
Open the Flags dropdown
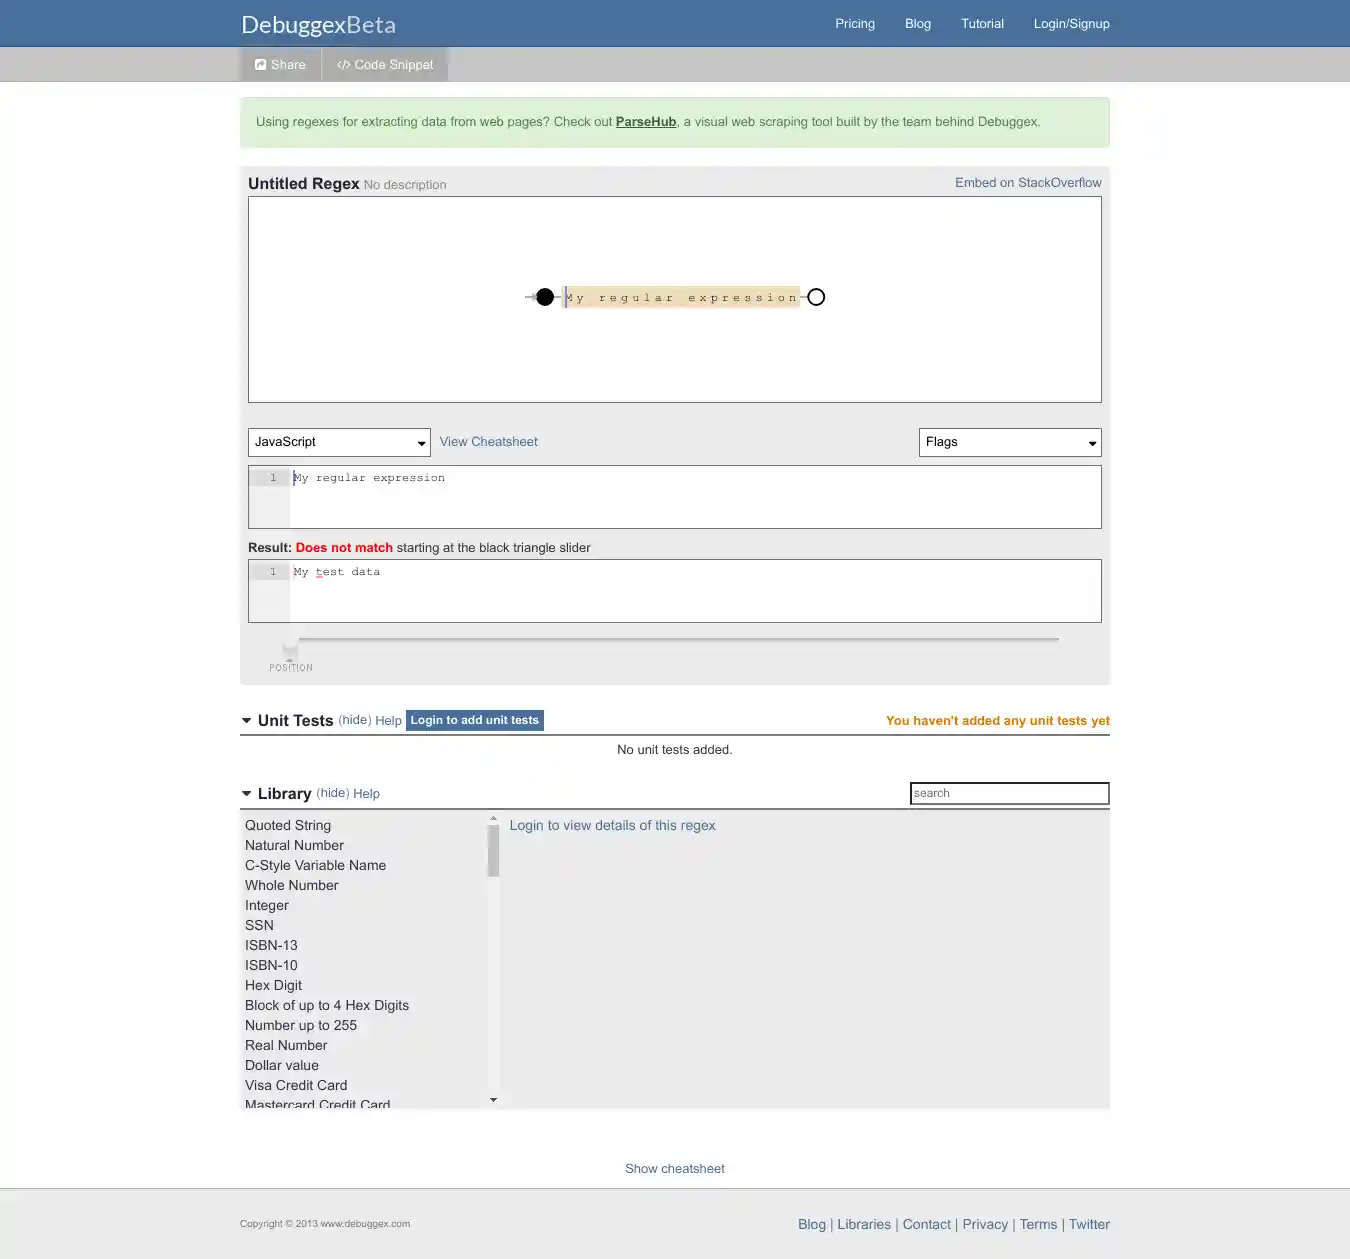click(x=1010, y=442)
